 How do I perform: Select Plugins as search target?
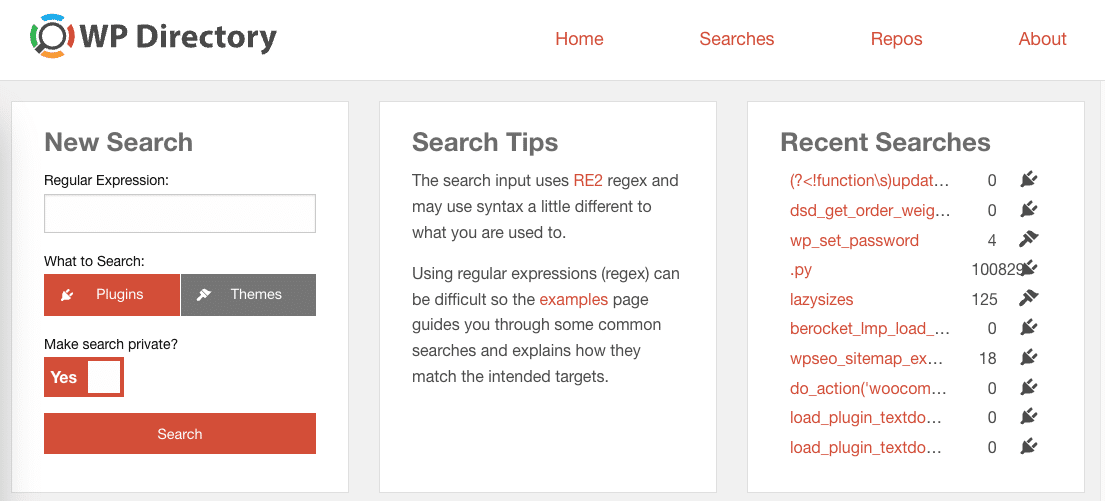pyautogui.click(x=112, y=295)
